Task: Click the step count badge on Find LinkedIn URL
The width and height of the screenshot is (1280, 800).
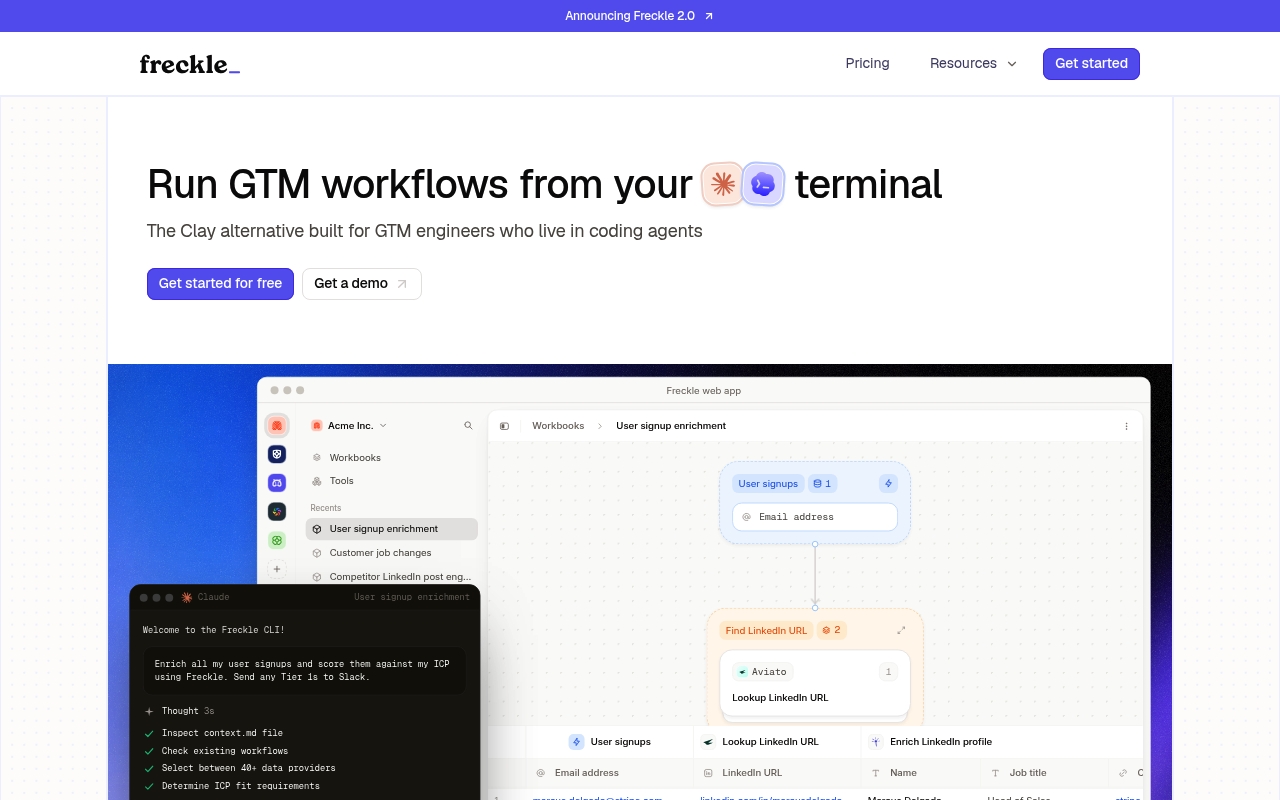Action: [x=831, y=630]
